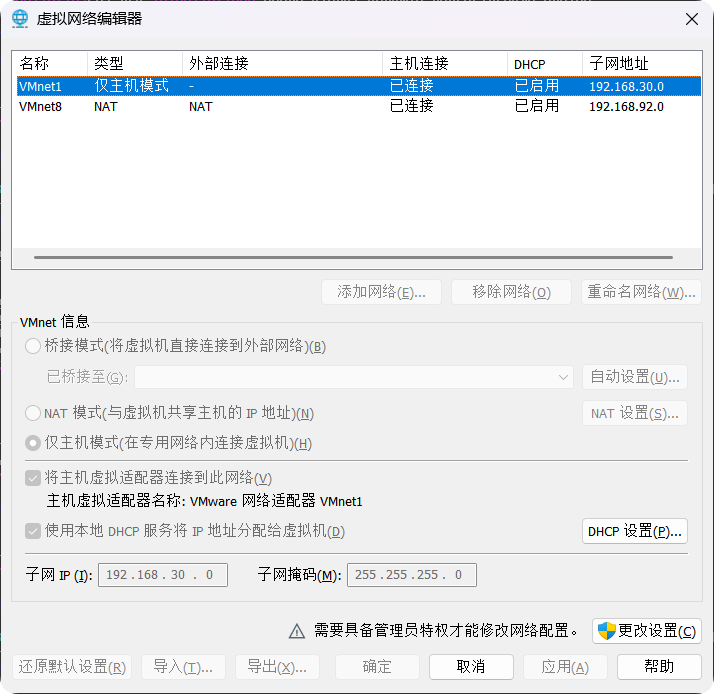The width and height of the screenshot is (714, 694).
Task: Click 还原默认设置 button
Action: (x=72, y=667)
